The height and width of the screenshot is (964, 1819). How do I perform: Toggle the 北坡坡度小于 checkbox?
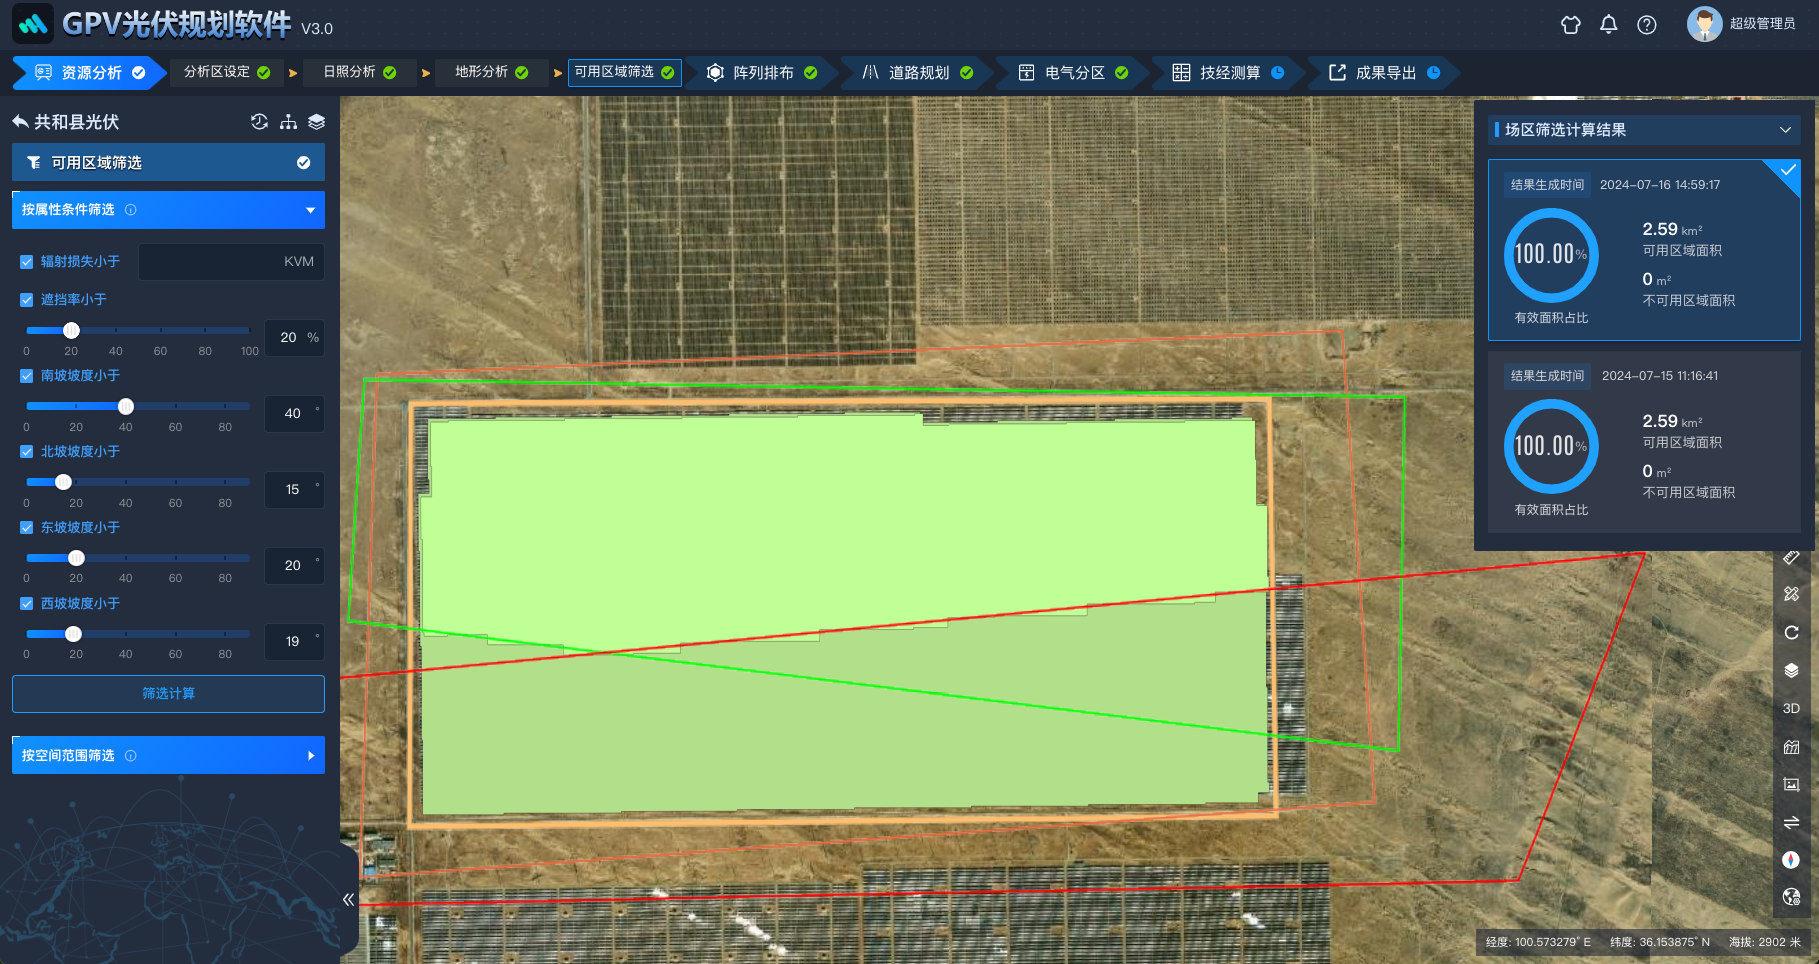pos(27,452)
